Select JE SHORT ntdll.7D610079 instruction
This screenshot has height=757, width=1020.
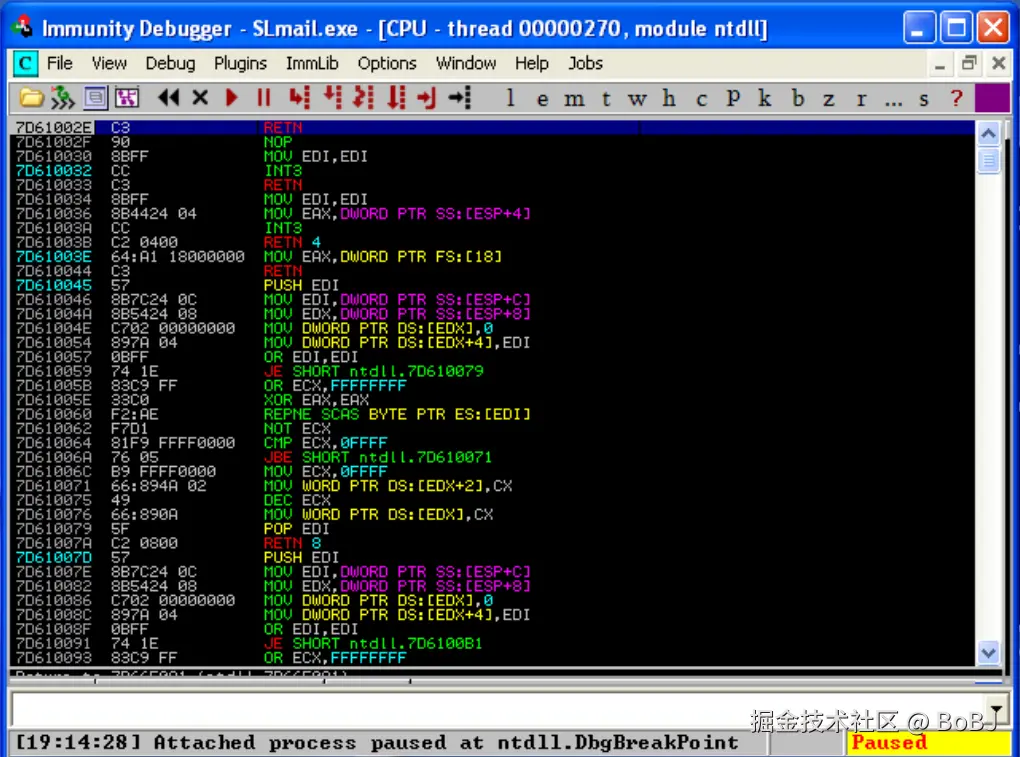point(492,371)
